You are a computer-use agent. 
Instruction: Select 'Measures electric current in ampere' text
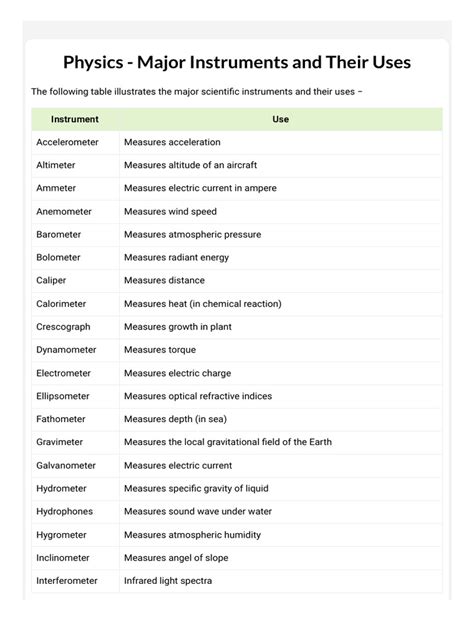tap(200, 188)
